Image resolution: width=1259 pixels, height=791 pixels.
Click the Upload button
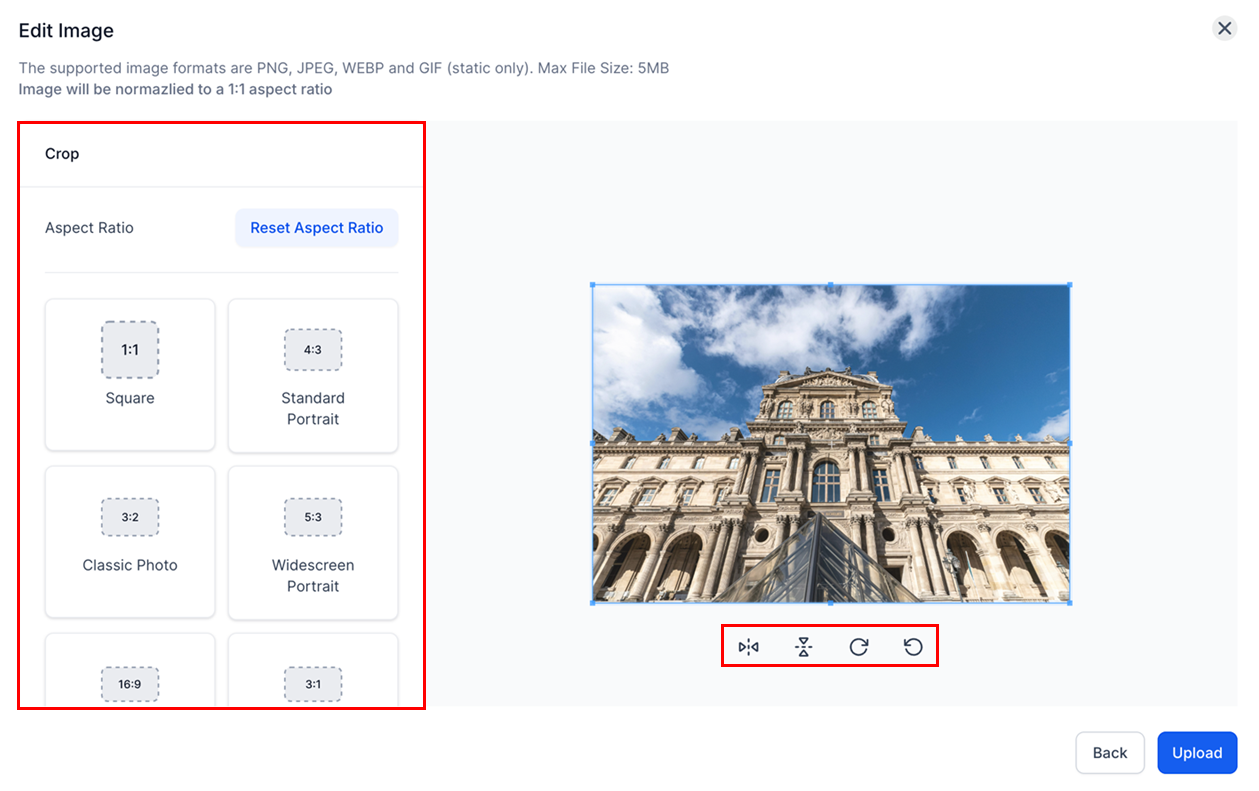[1197, 753]
